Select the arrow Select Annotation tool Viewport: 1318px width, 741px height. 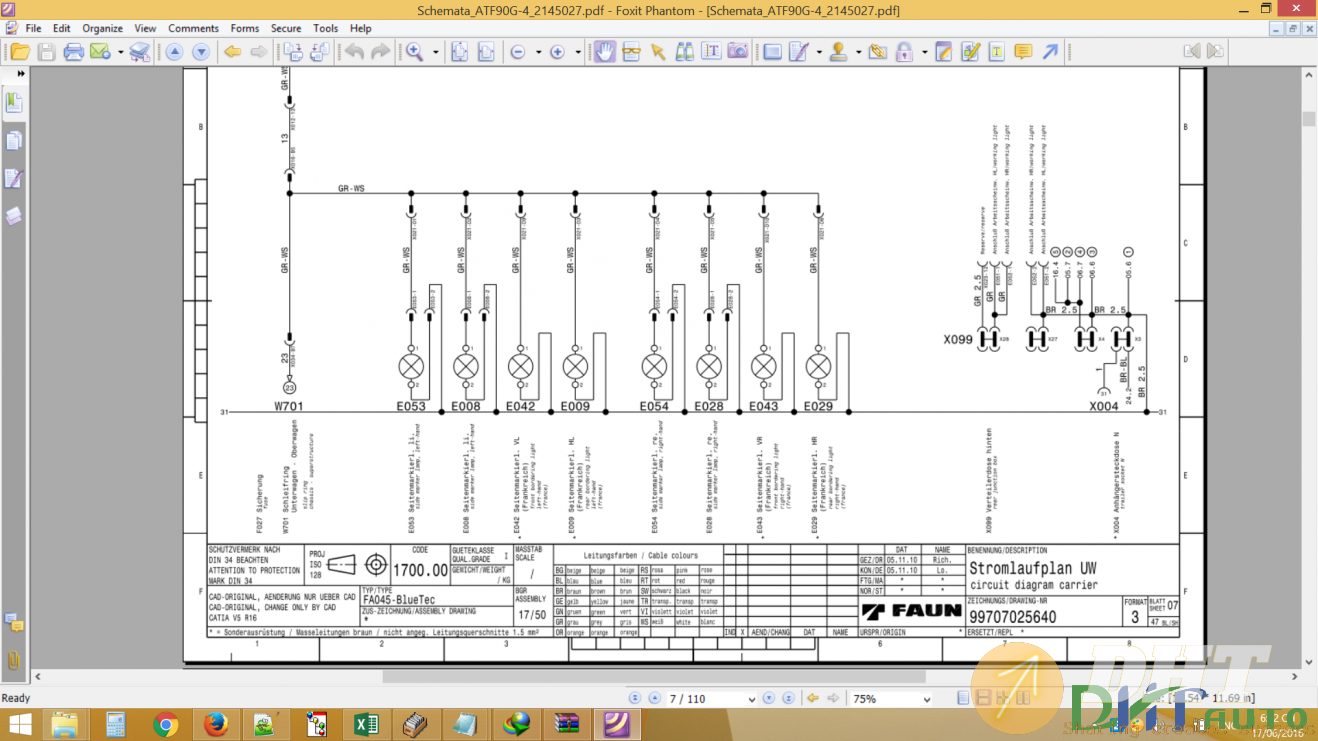coord(657,52)
